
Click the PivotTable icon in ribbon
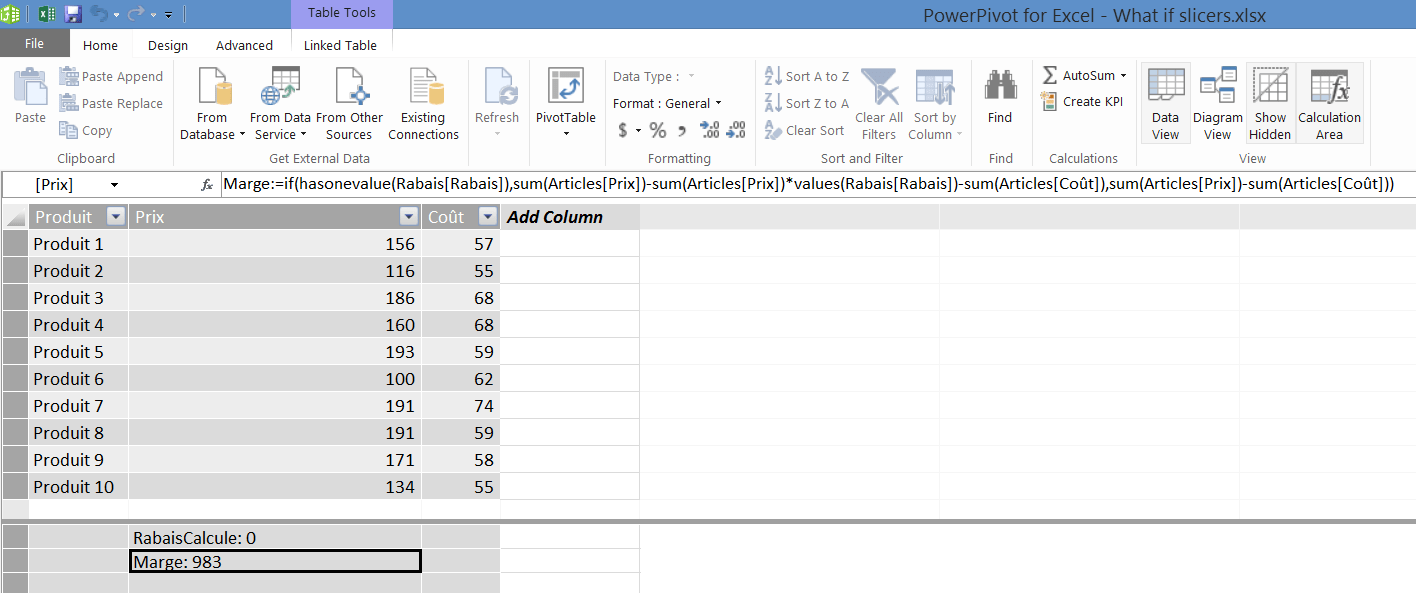pyautogui.click(x=565, y=87)
